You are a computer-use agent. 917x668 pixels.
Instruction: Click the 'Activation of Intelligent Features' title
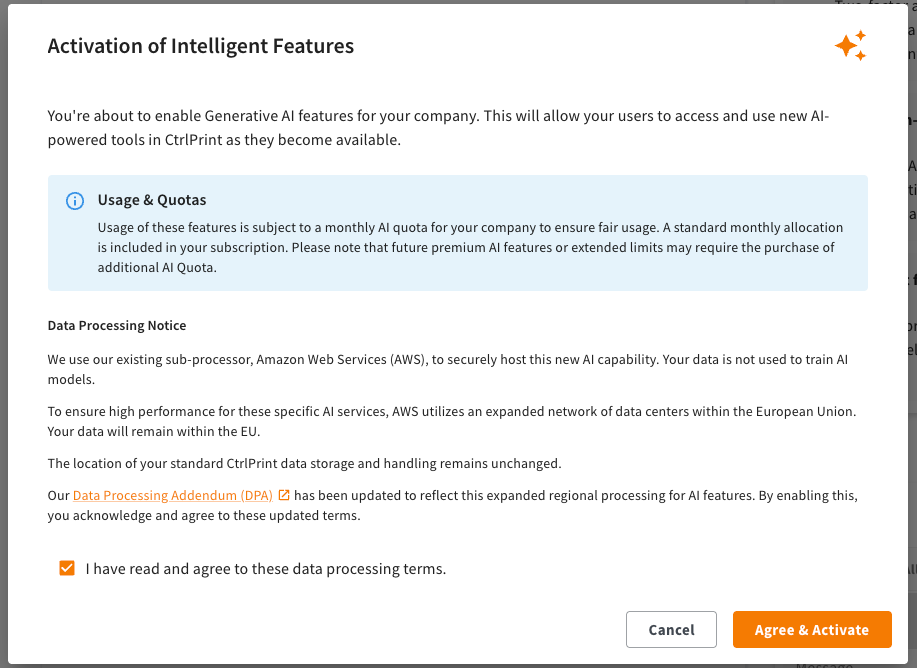click(200, 46)
